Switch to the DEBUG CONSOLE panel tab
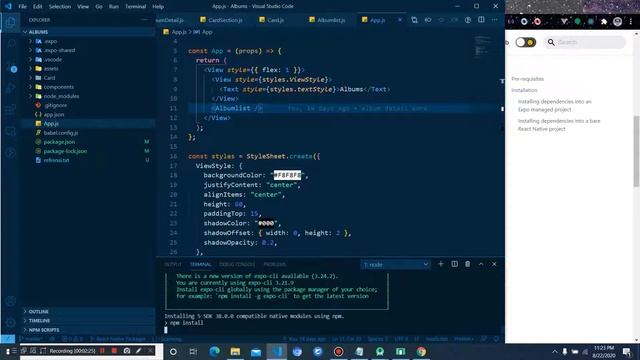This screenshot has height=360, width=640. [x=237, y=264]
